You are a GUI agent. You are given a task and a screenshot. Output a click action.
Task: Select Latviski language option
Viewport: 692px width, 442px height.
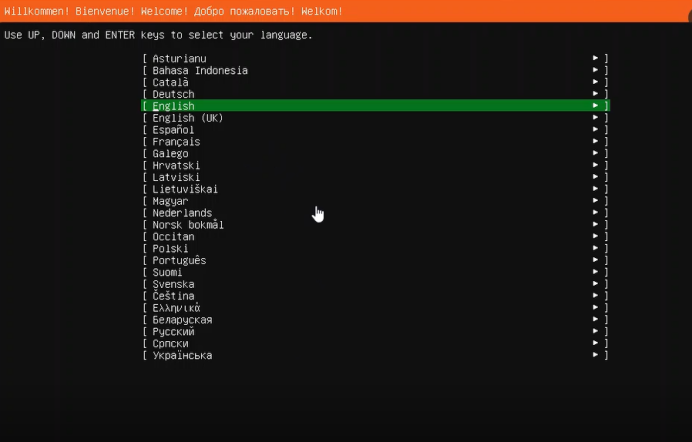(176, 177)
